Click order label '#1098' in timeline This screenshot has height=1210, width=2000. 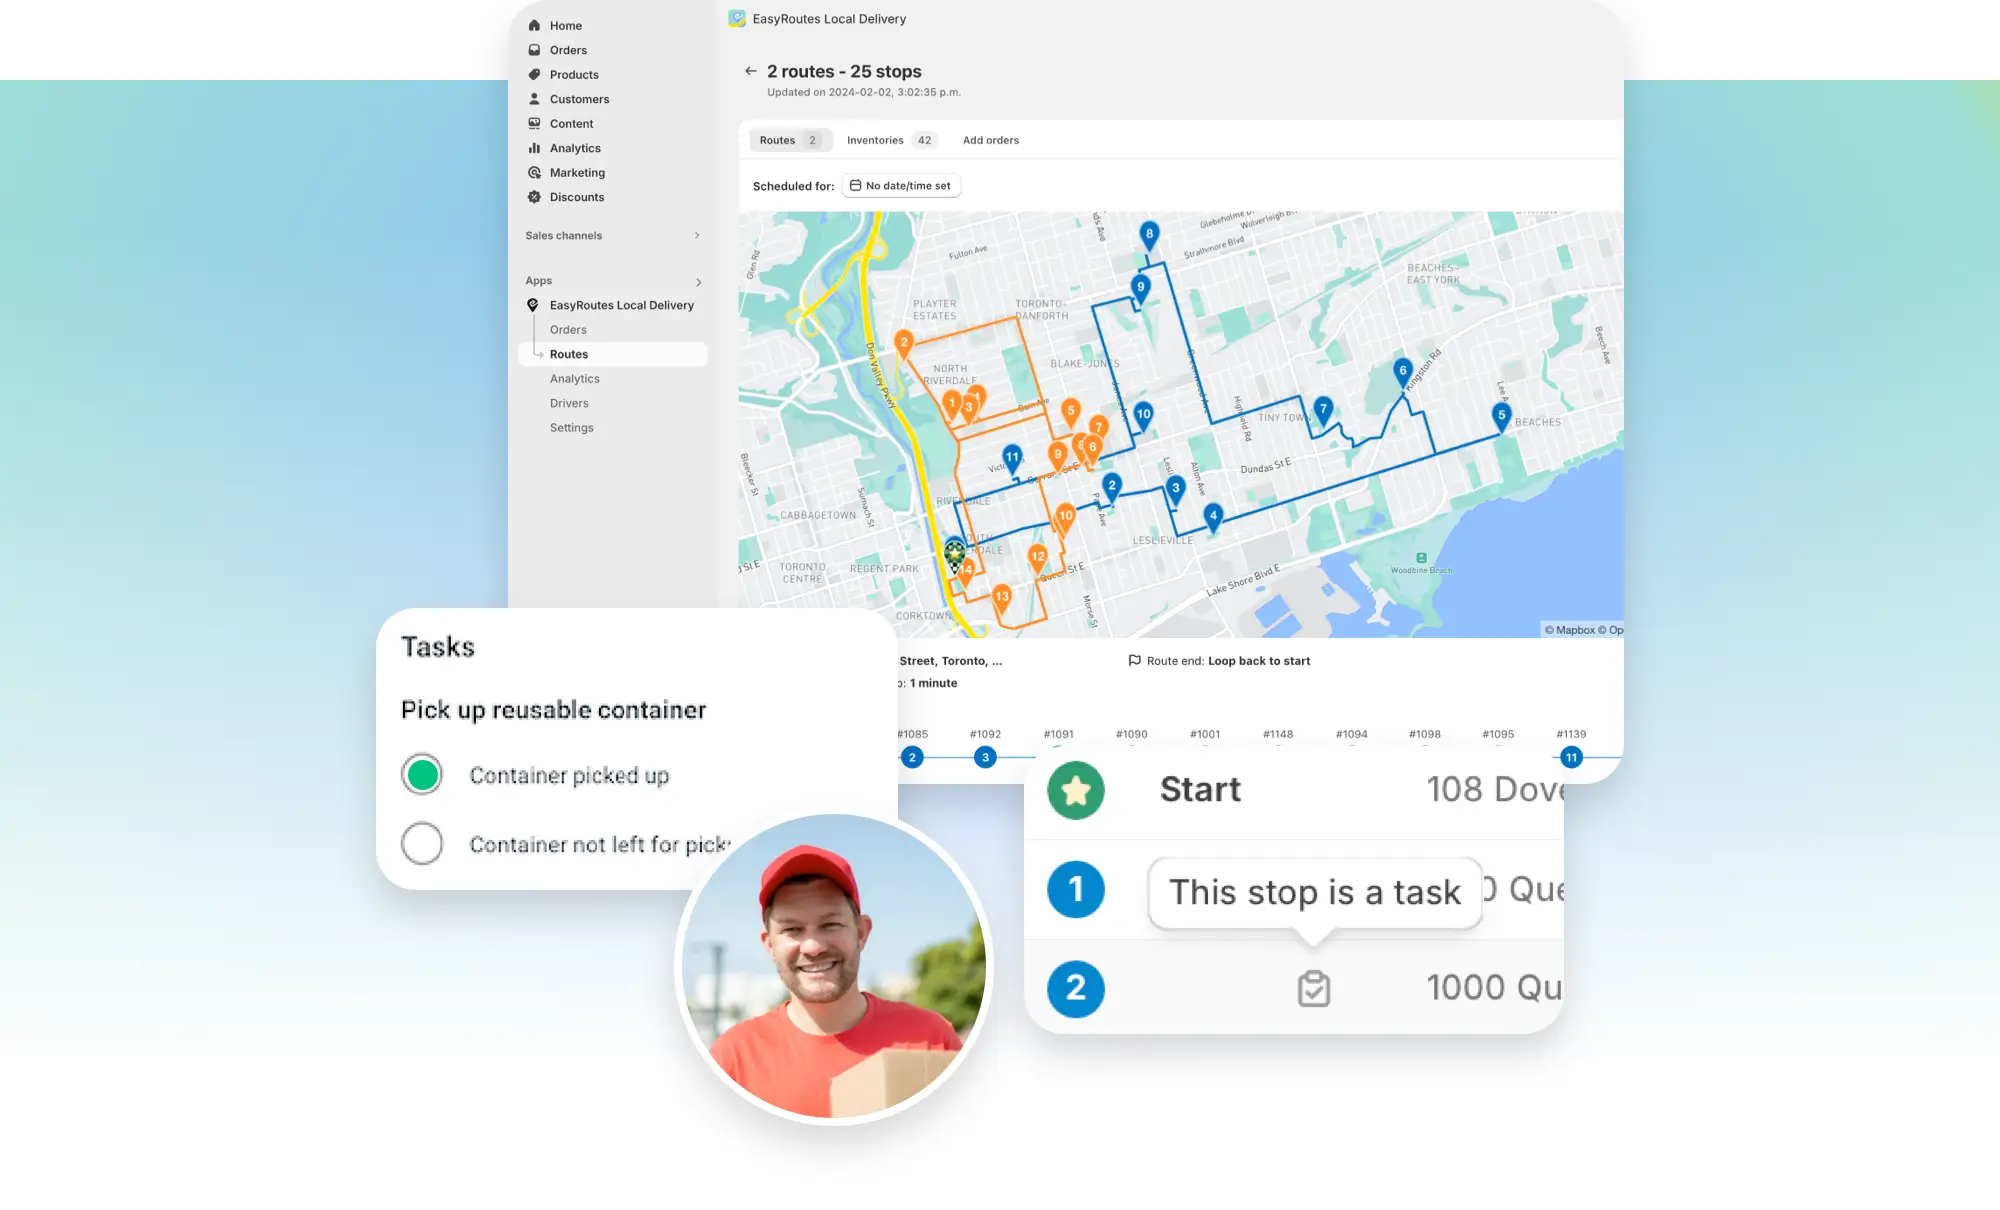pos(1425,734)
